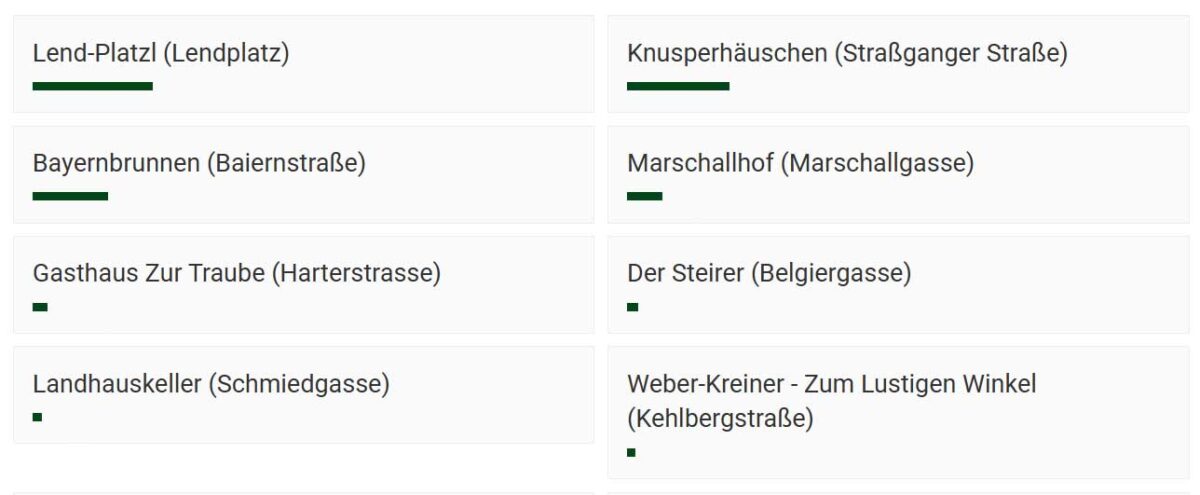This screenshot has width=1200, height=495.
Task: Select the Lend-Platzl (Lendplatz) entry
Action: click(161, 53)
